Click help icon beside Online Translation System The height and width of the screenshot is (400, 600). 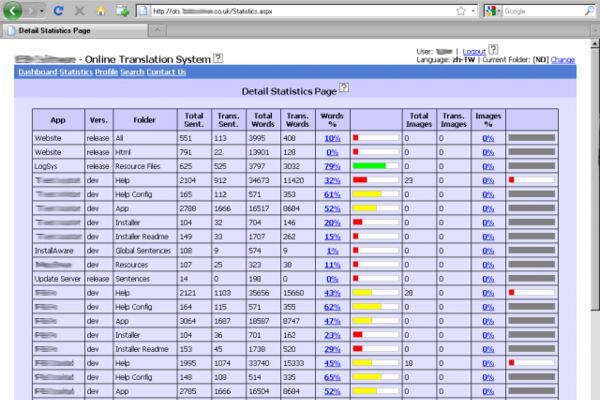[218, 58]
